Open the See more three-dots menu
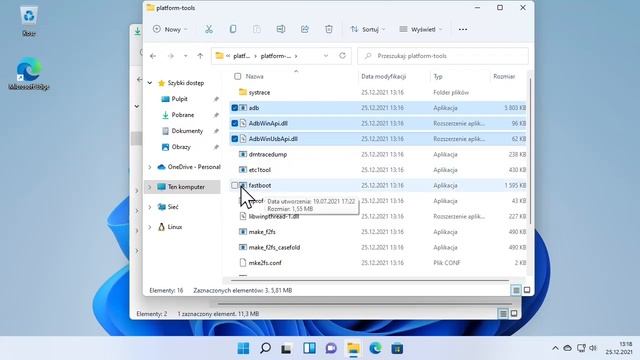The width and height of the screenshot is (640, 360). tap(462, 29)
